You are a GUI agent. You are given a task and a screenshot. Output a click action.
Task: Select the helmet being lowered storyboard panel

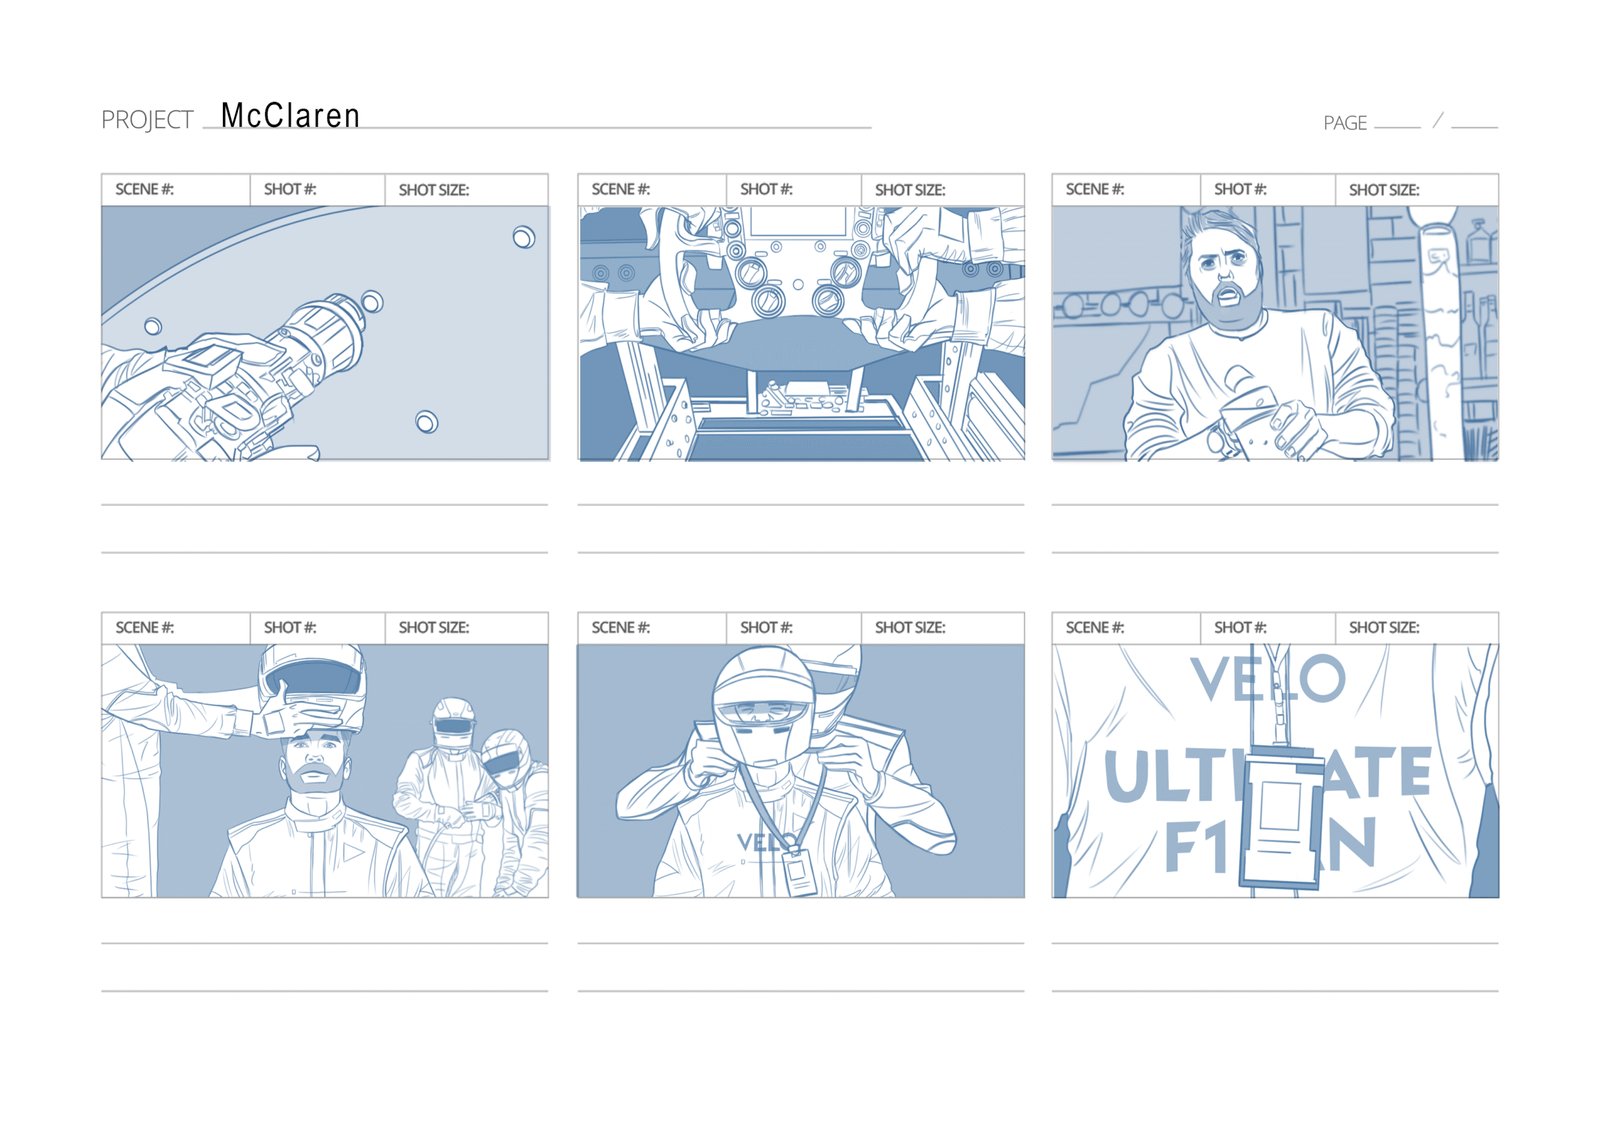point(325,771)
